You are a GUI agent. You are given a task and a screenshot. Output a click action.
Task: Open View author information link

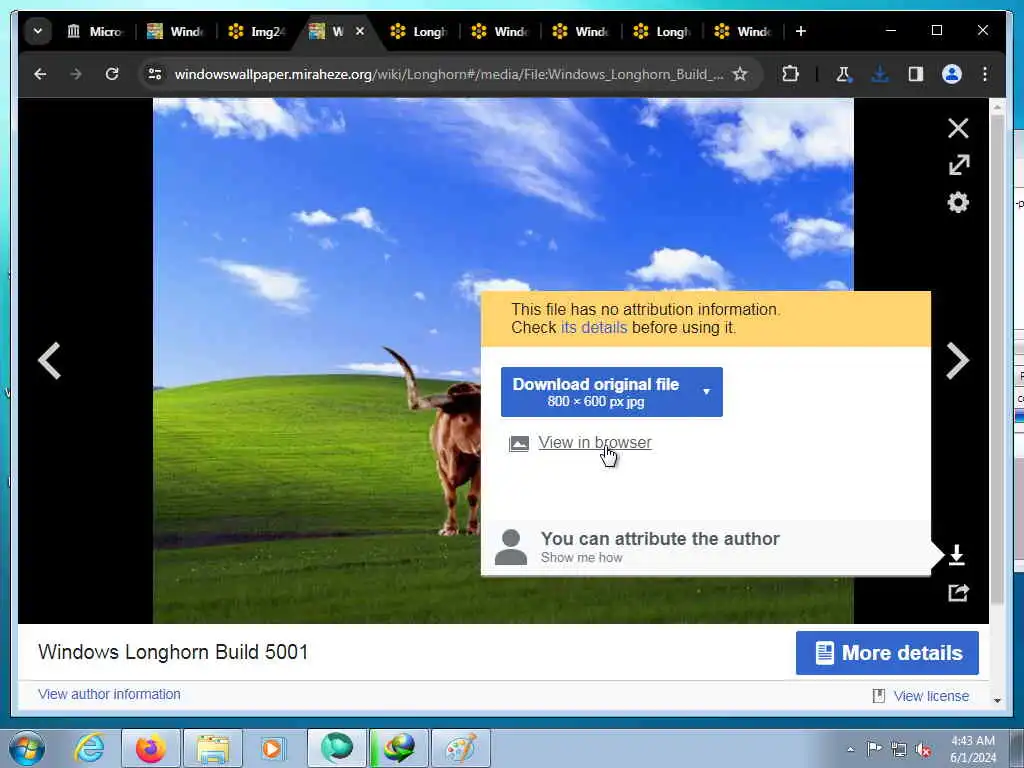[109, 694]
